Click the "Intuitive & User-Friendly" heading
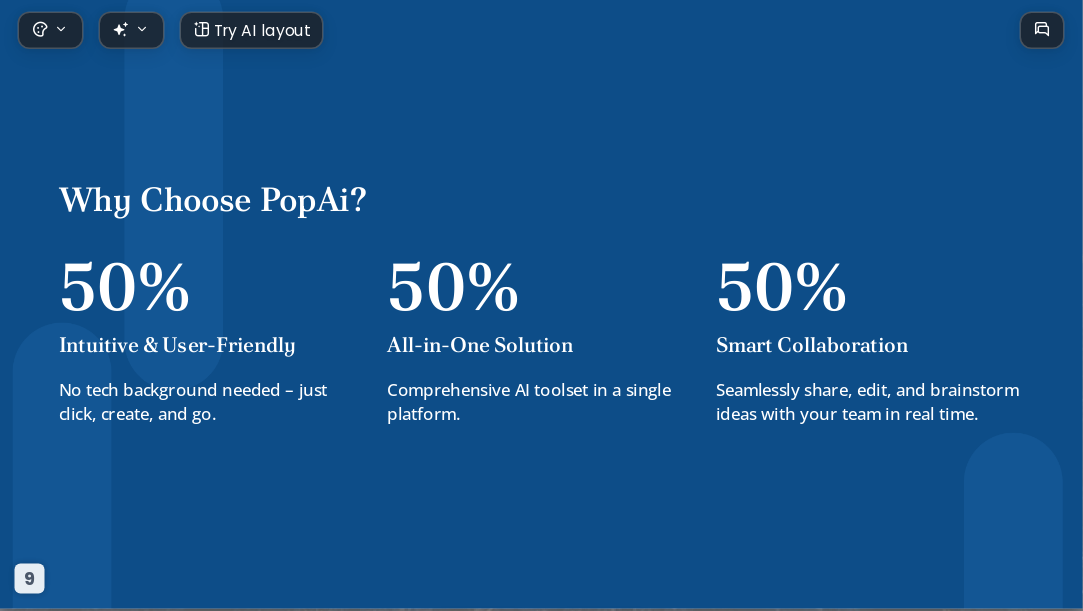 178,345
